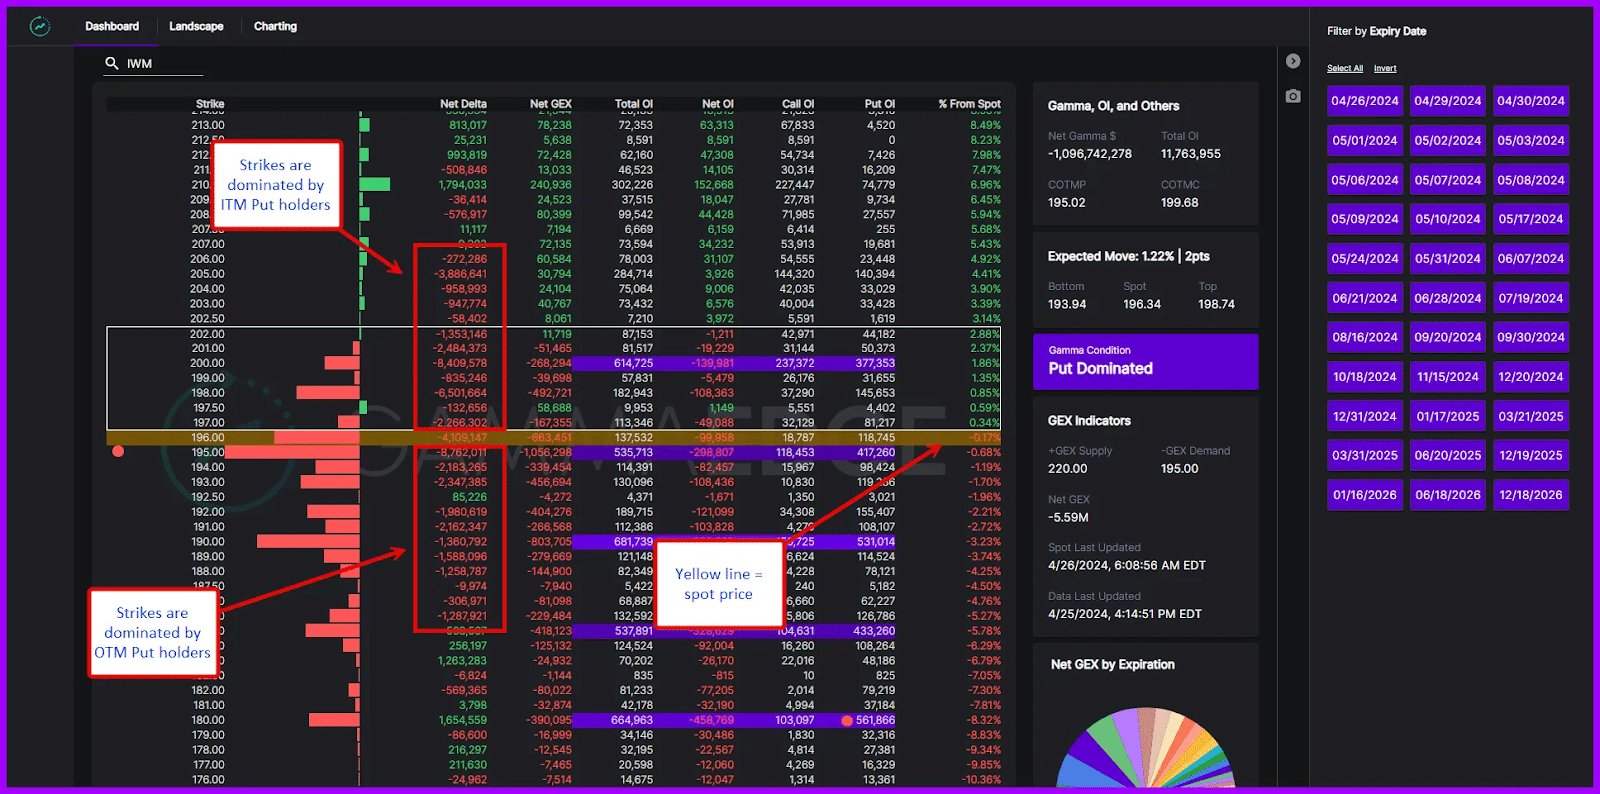The image size is (1600, 794).
Task: Open the Charting tab
Action: coord(275,27)
